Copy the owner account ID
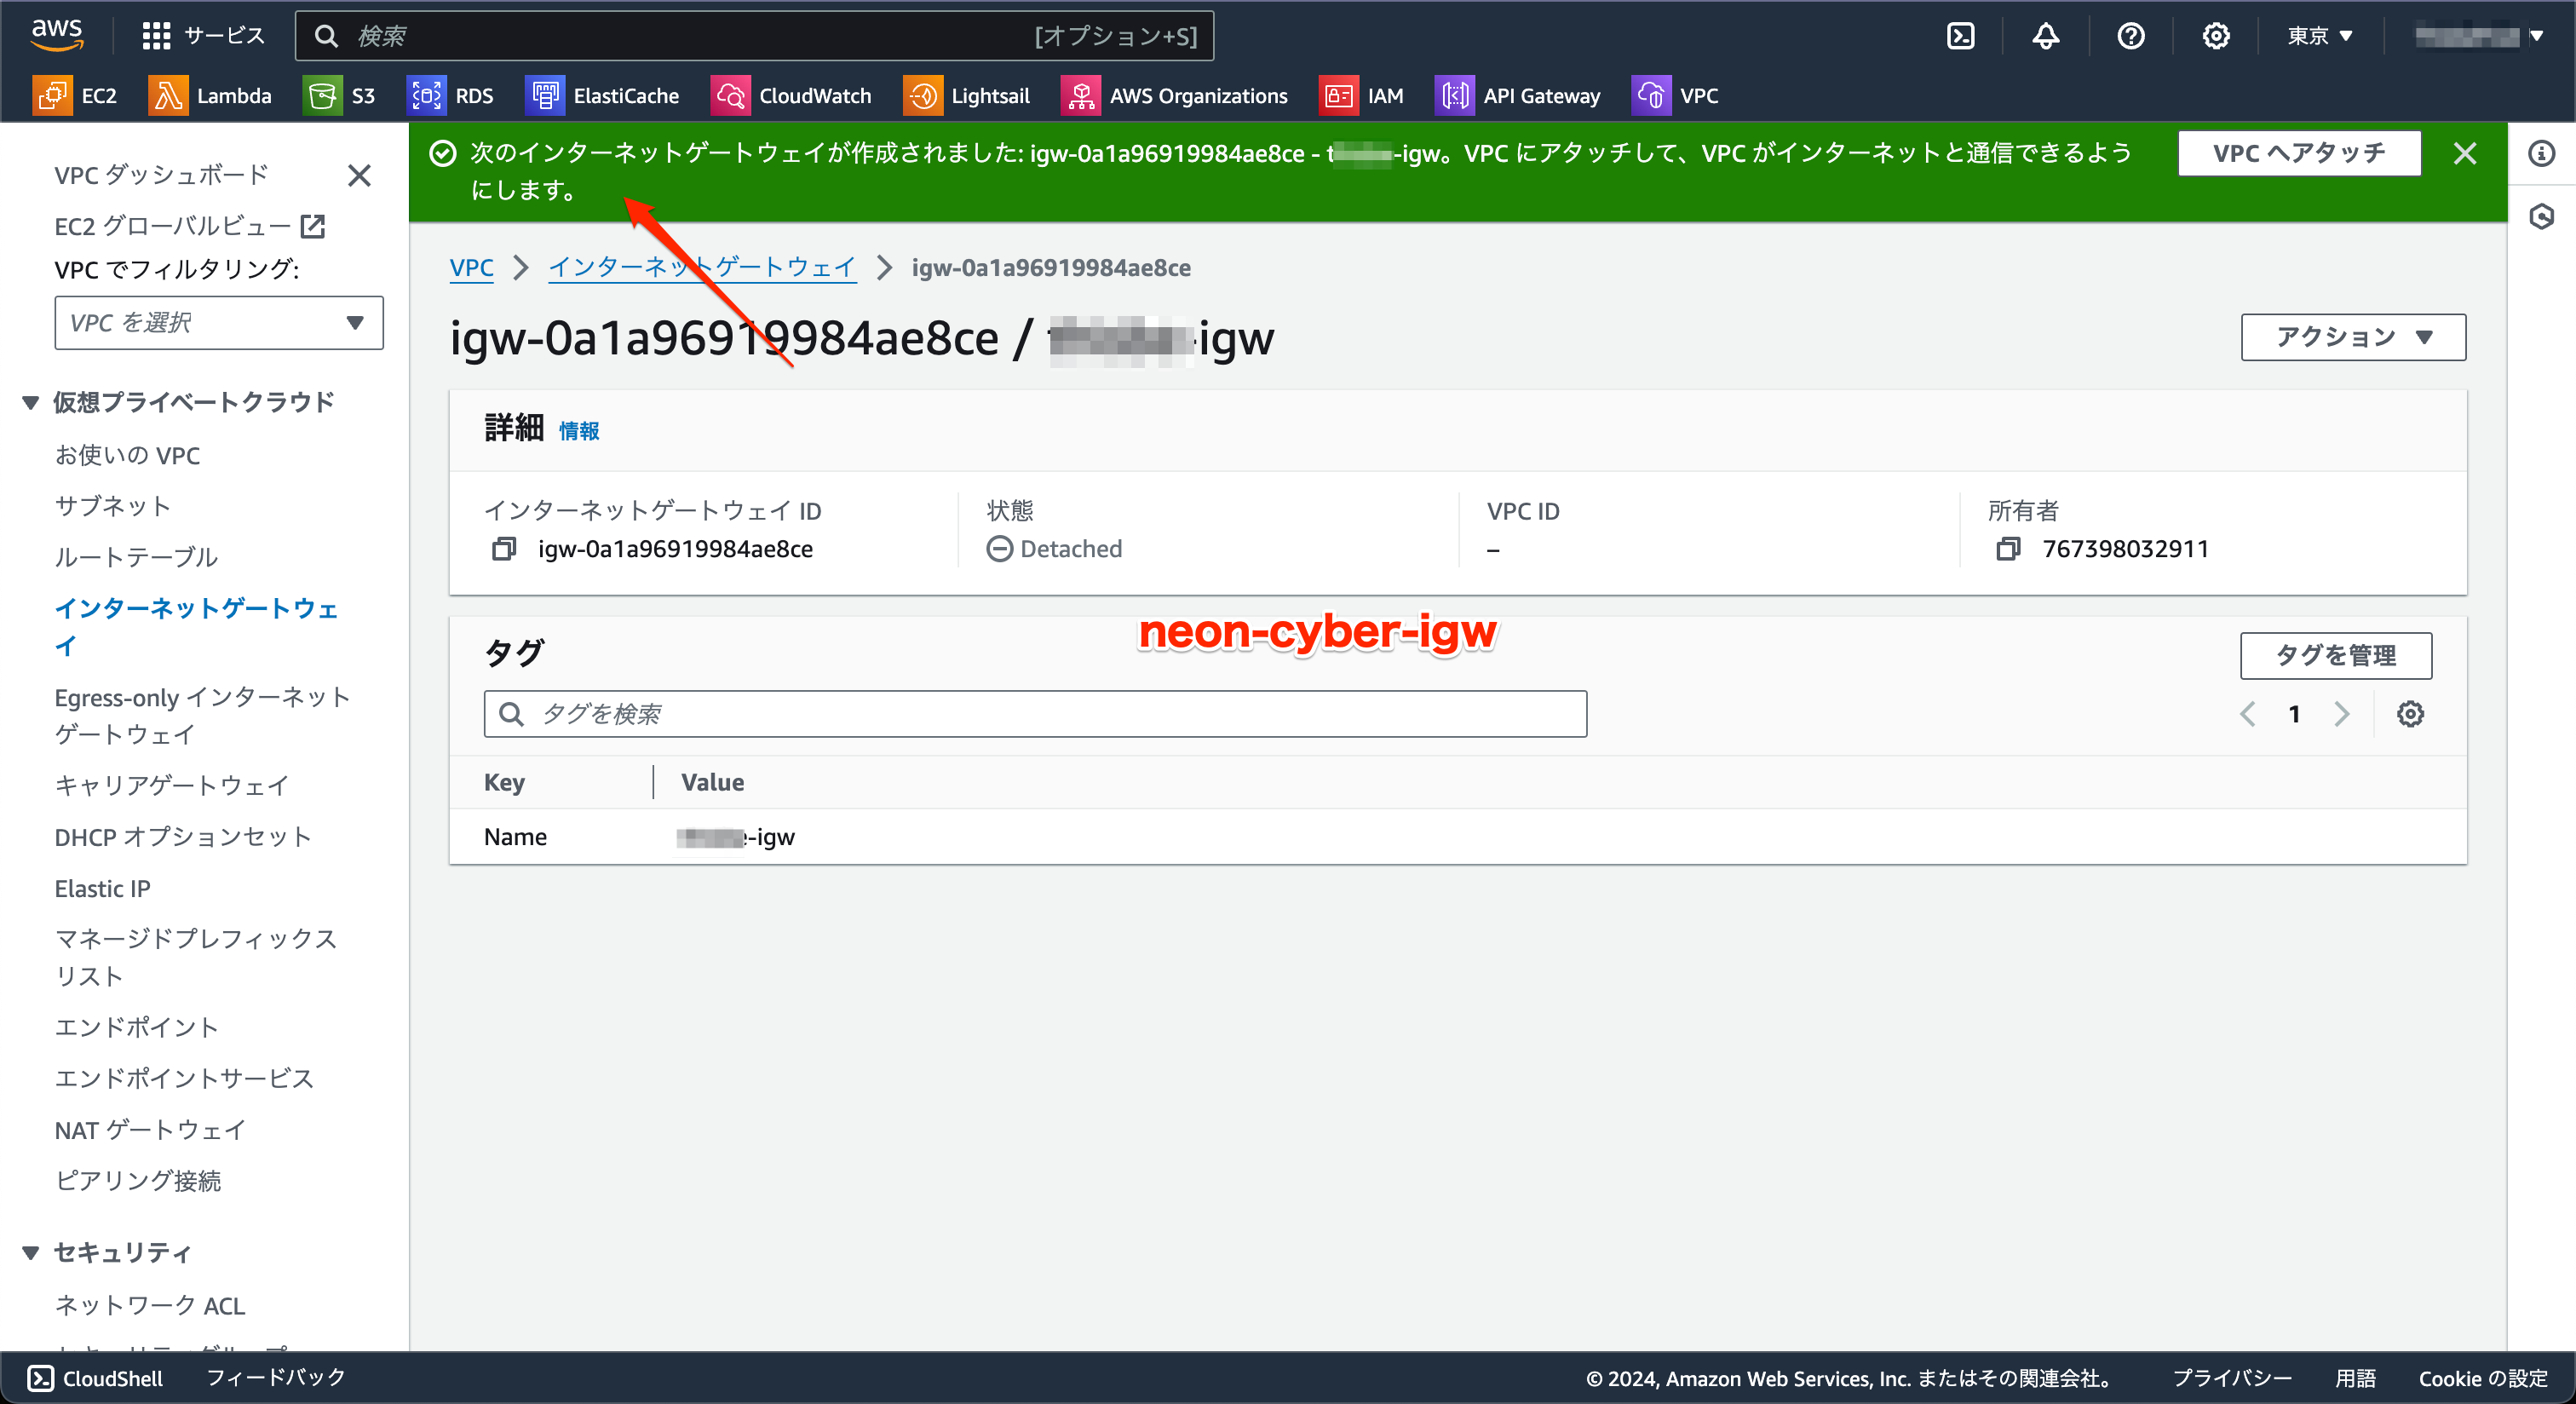 tap(2007, 549)
